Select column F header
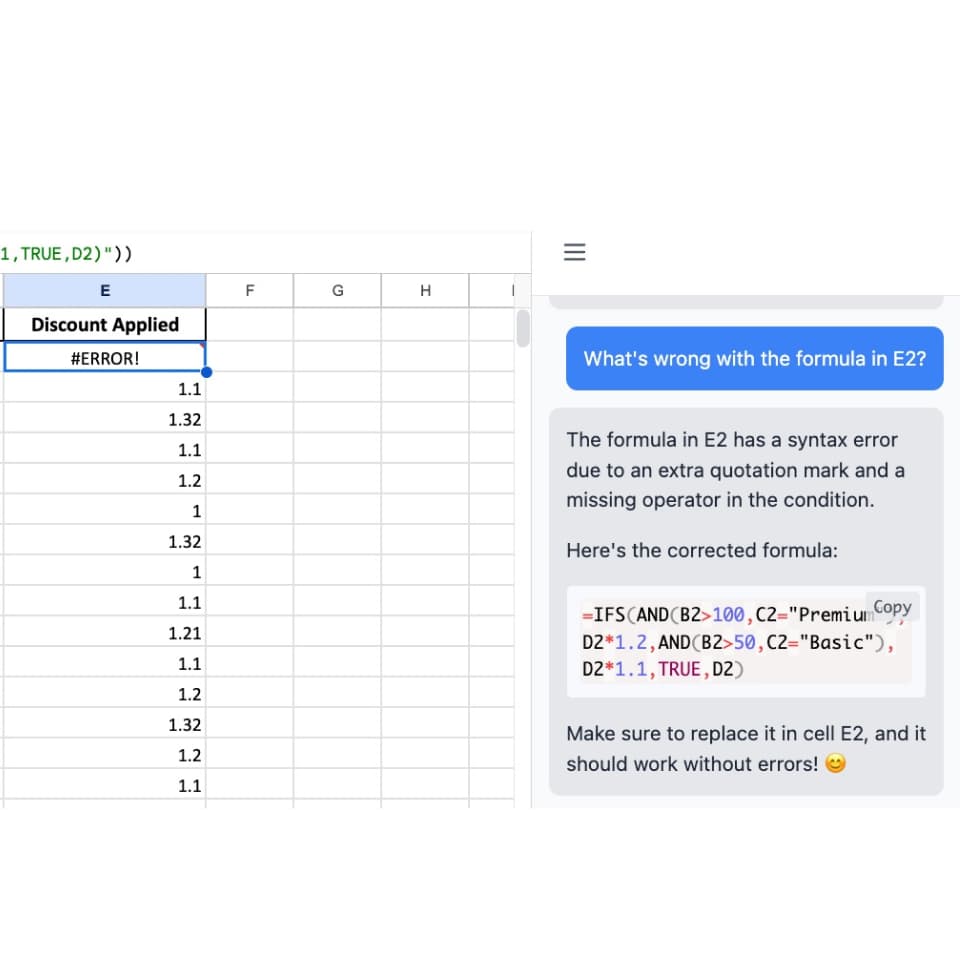960x960 pixels. click(x=249, y=291)
